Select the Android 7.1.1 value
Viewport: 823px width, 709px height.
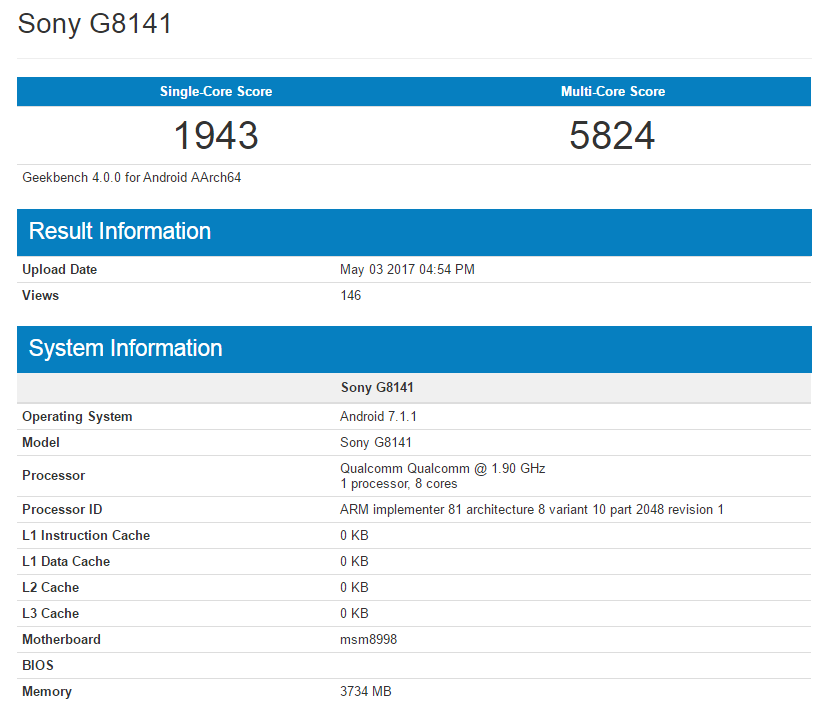[x=378, y=416]
